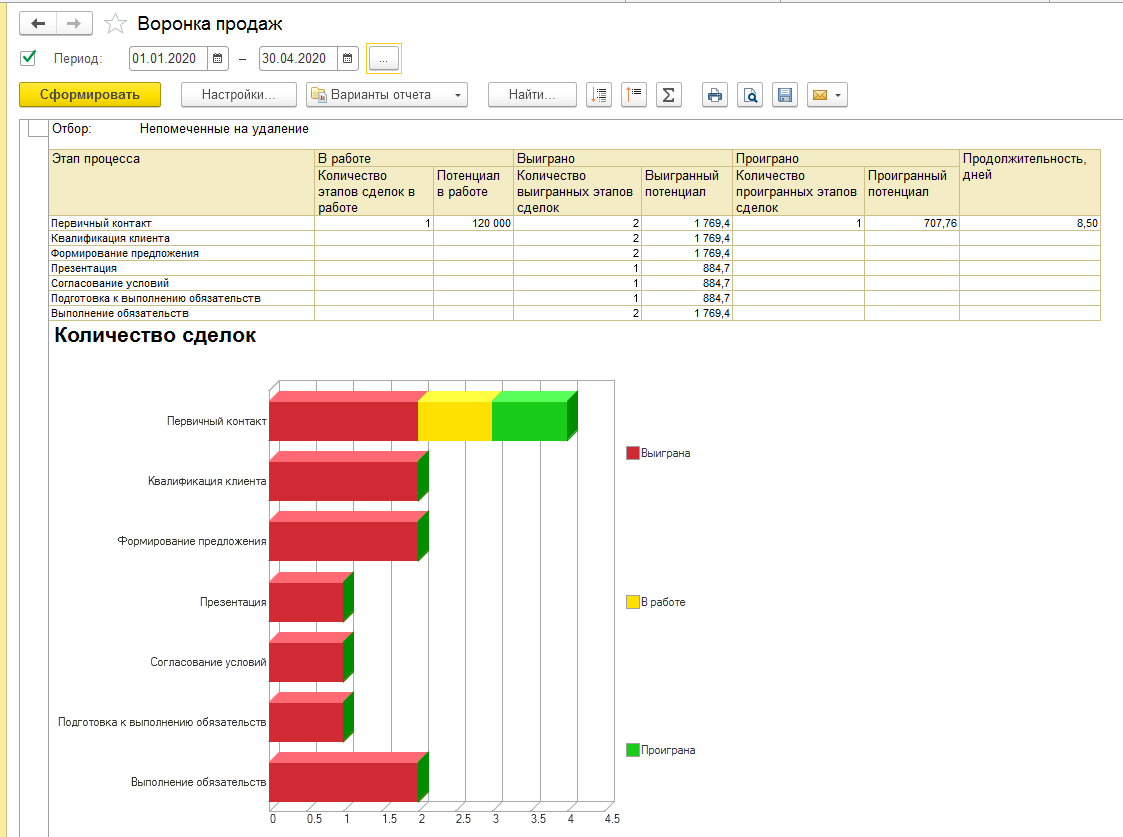Open calendar for the end date 30.04.2020

(347, 59)
